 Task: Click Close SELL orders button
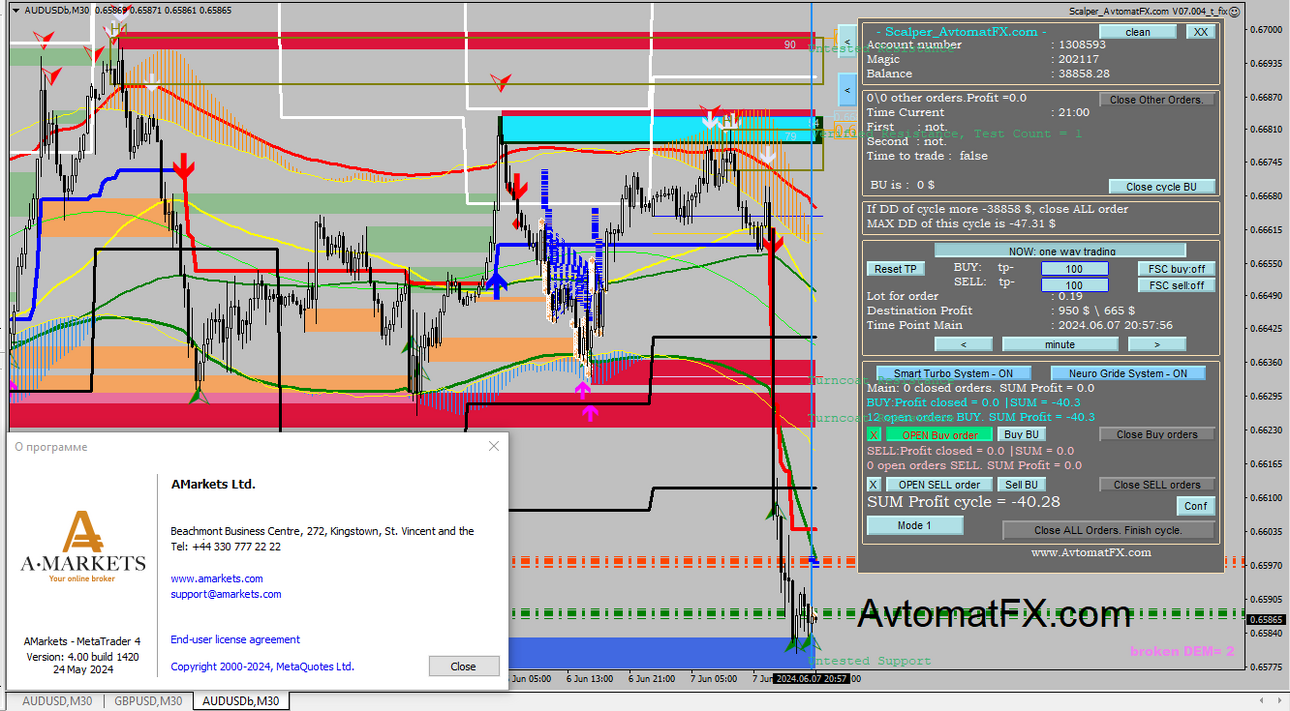[x=1157, y=485]
